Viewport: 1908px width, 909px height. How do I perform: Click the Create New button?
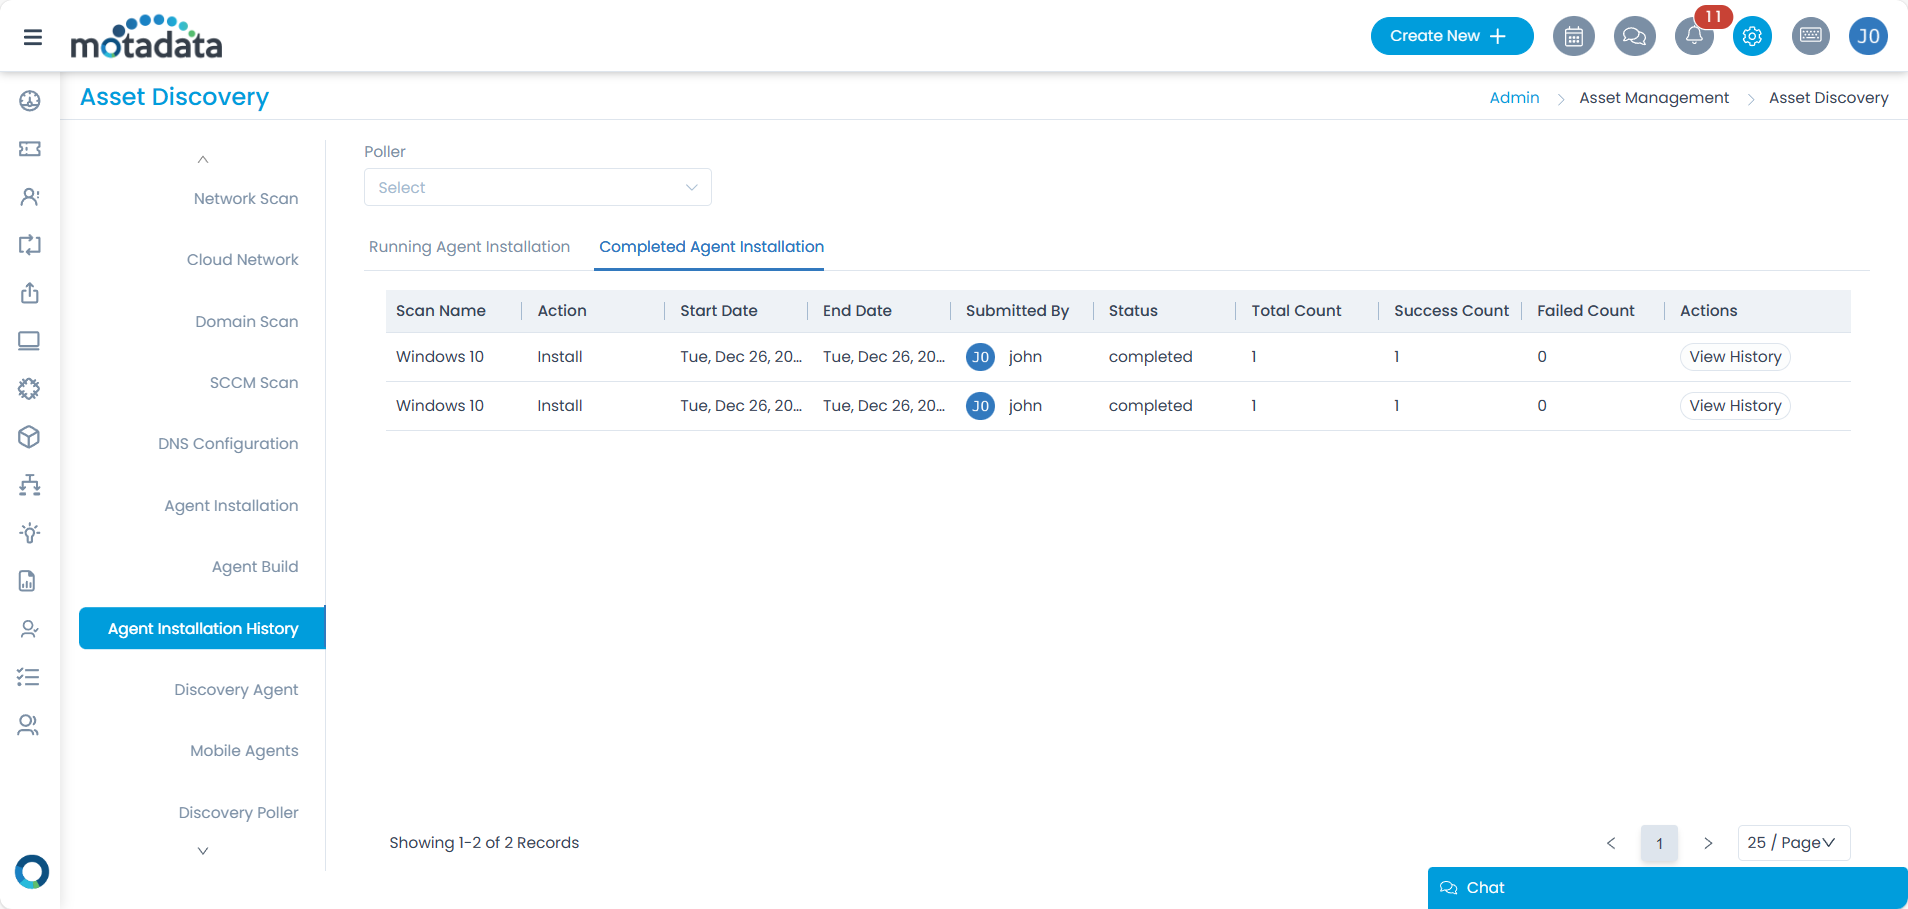pyautogui.click(x=1451, y=36)
